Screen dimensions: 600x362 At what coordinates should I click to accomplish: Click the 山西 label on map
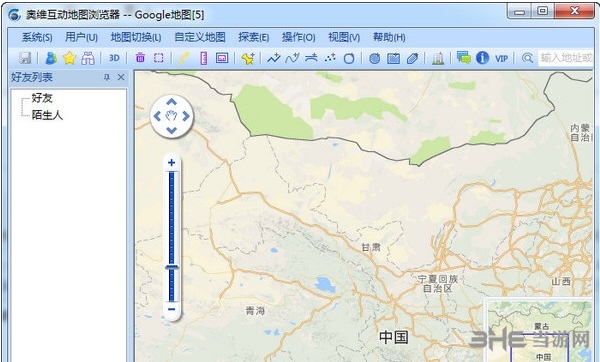tap(561, 281)
